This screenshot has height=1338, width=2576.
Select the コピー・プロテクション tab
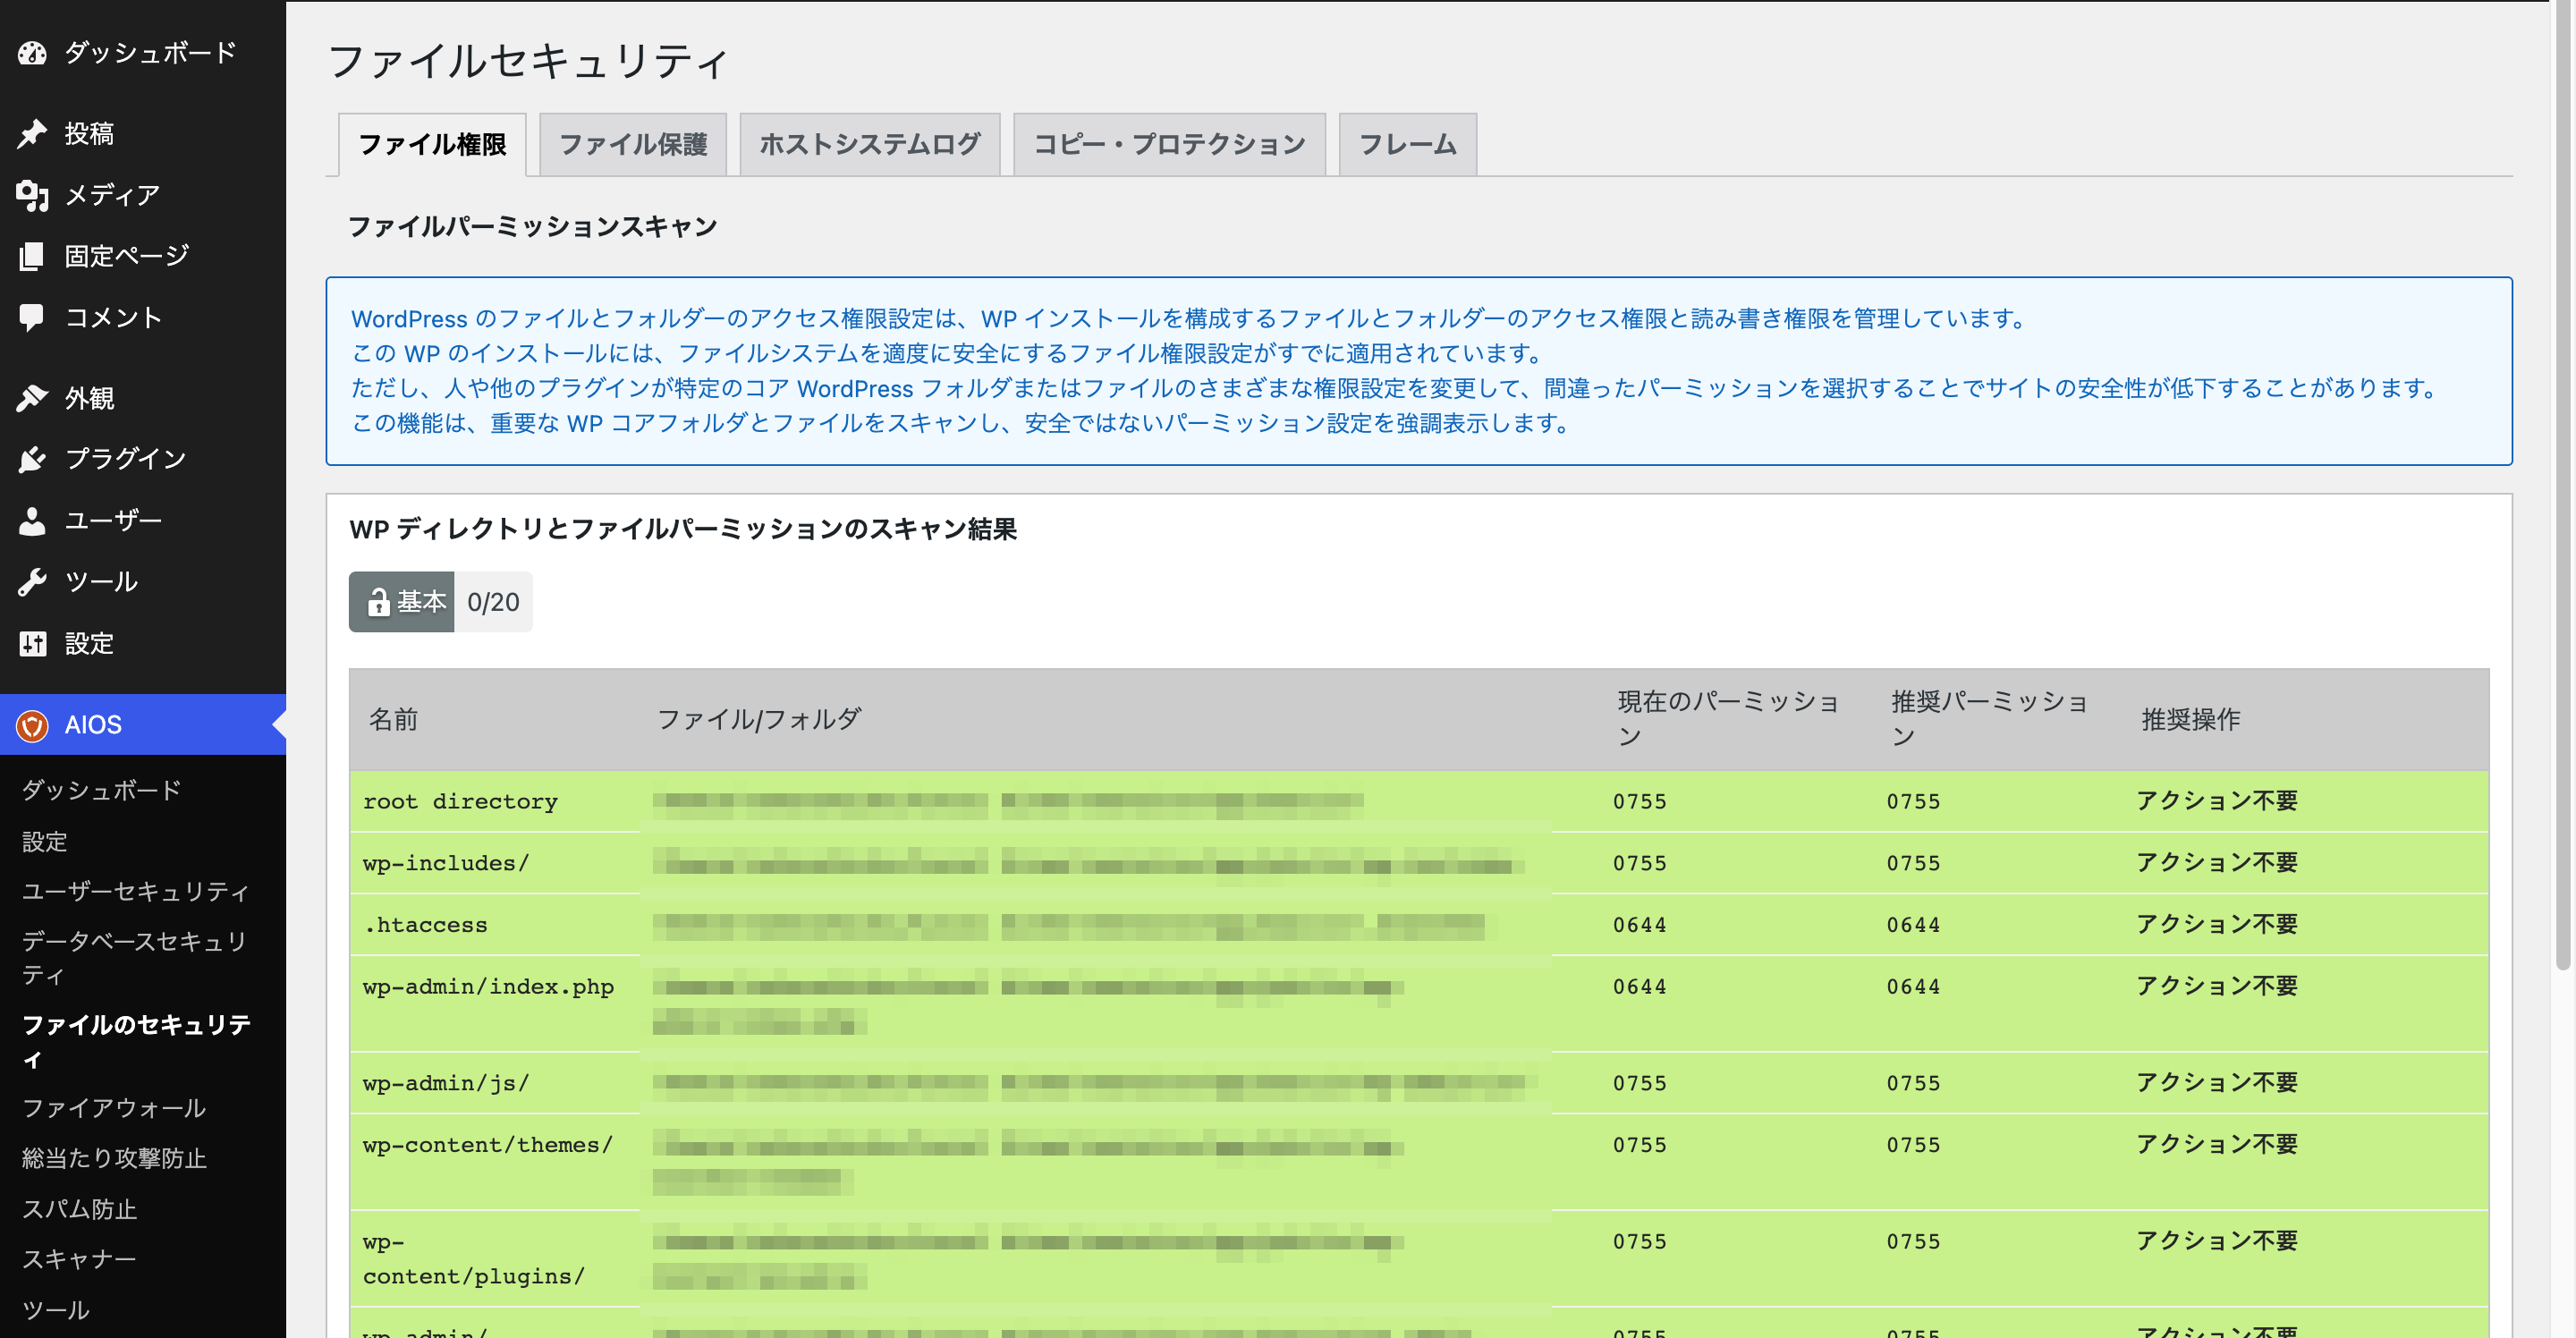1169,145
